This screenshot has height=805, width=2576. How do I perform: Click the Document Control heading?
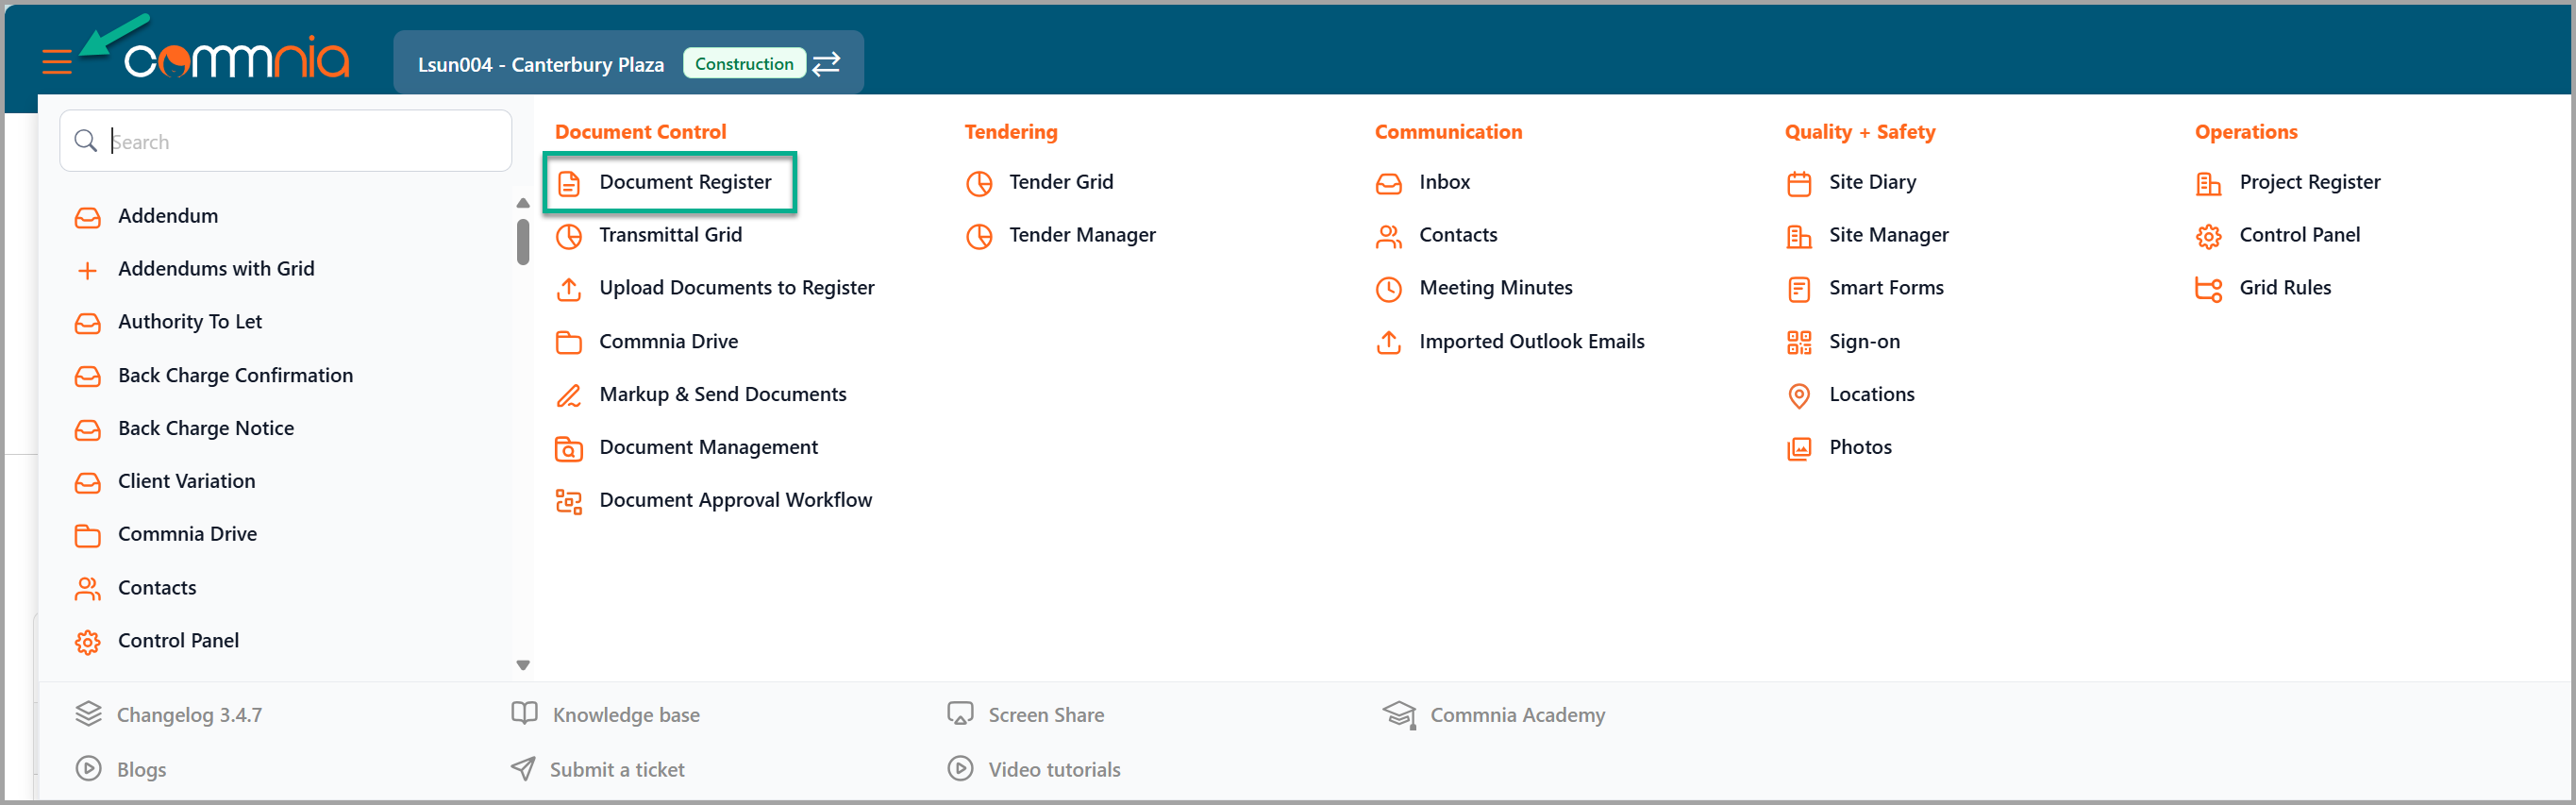point(640,132)
